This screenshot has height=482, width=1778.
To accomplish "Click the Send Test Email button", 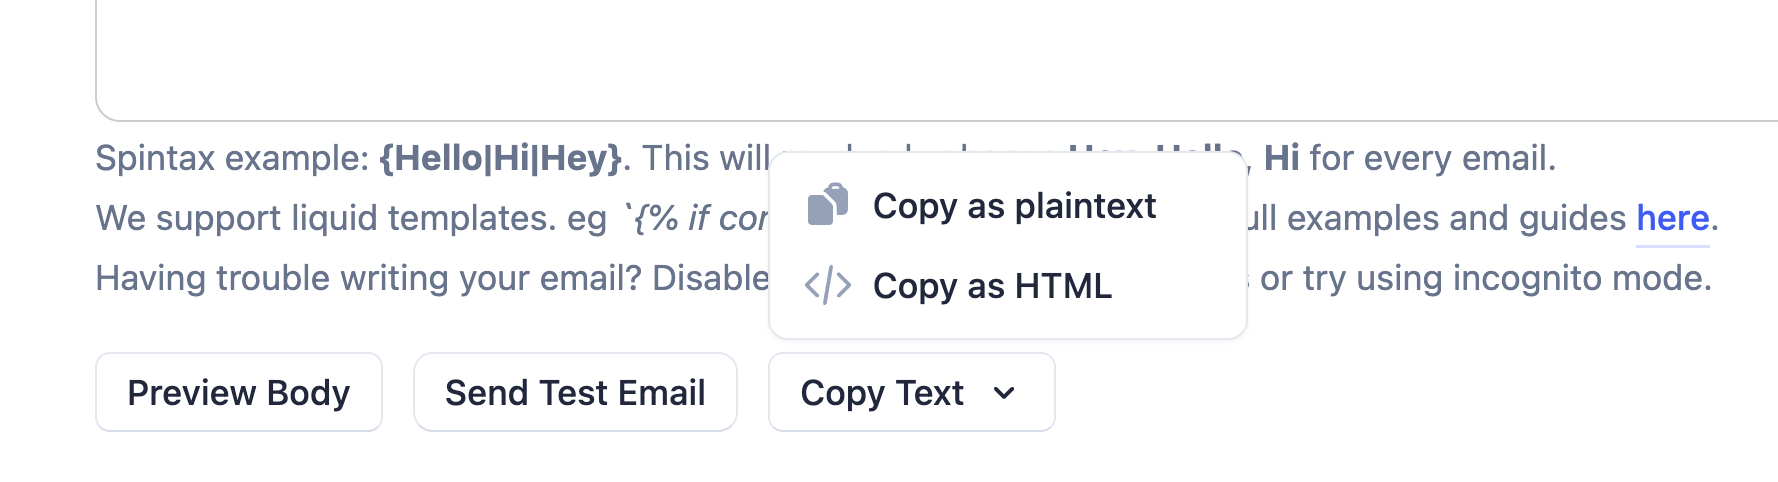I will [575, 393].
